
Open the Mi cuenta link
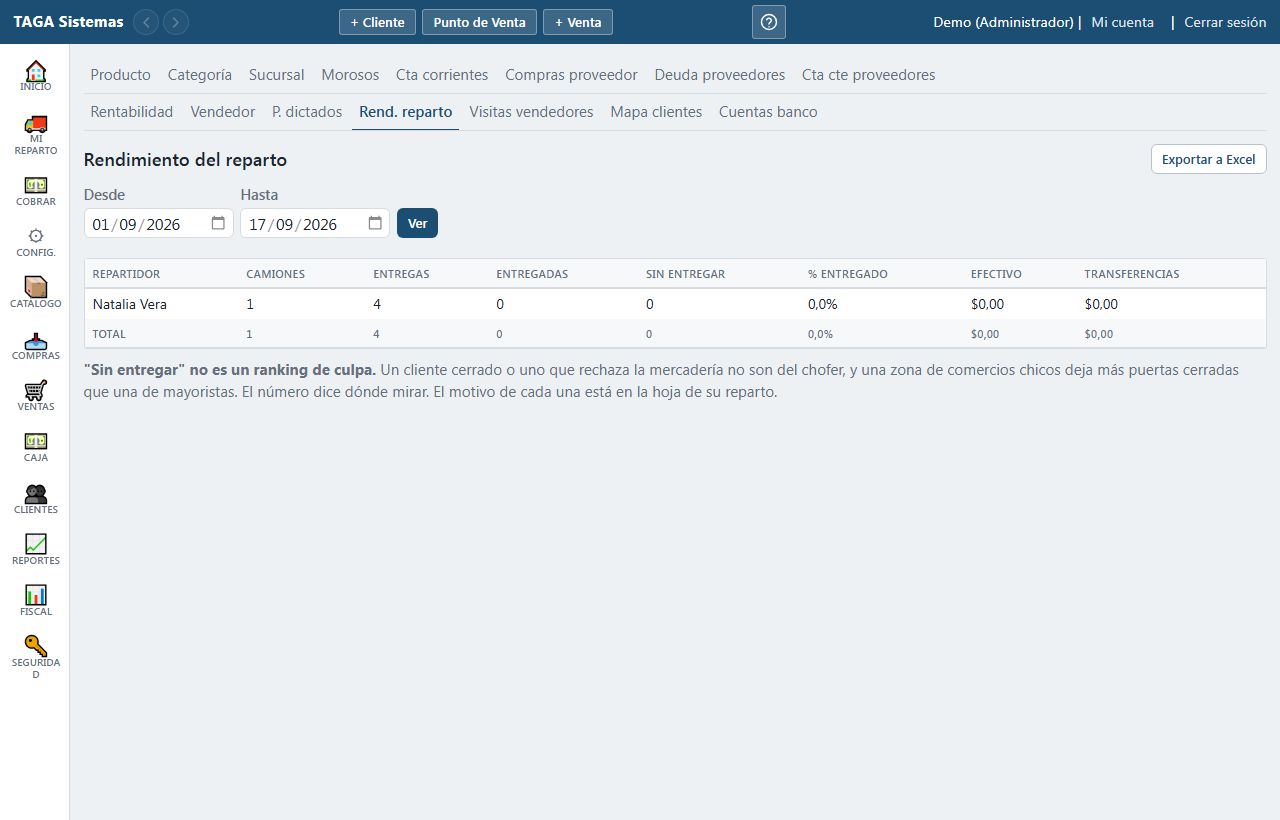[x=1122, y=22]
